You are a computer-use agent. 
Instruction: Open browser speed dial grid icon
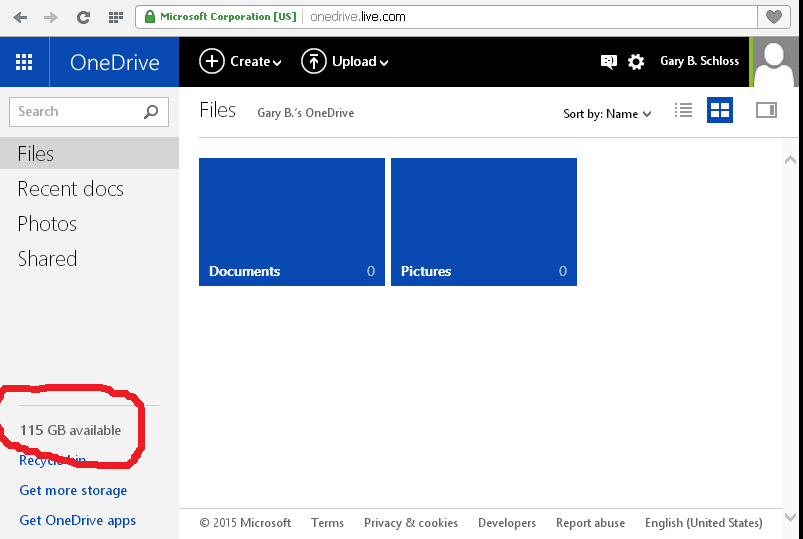pos(116,17)
